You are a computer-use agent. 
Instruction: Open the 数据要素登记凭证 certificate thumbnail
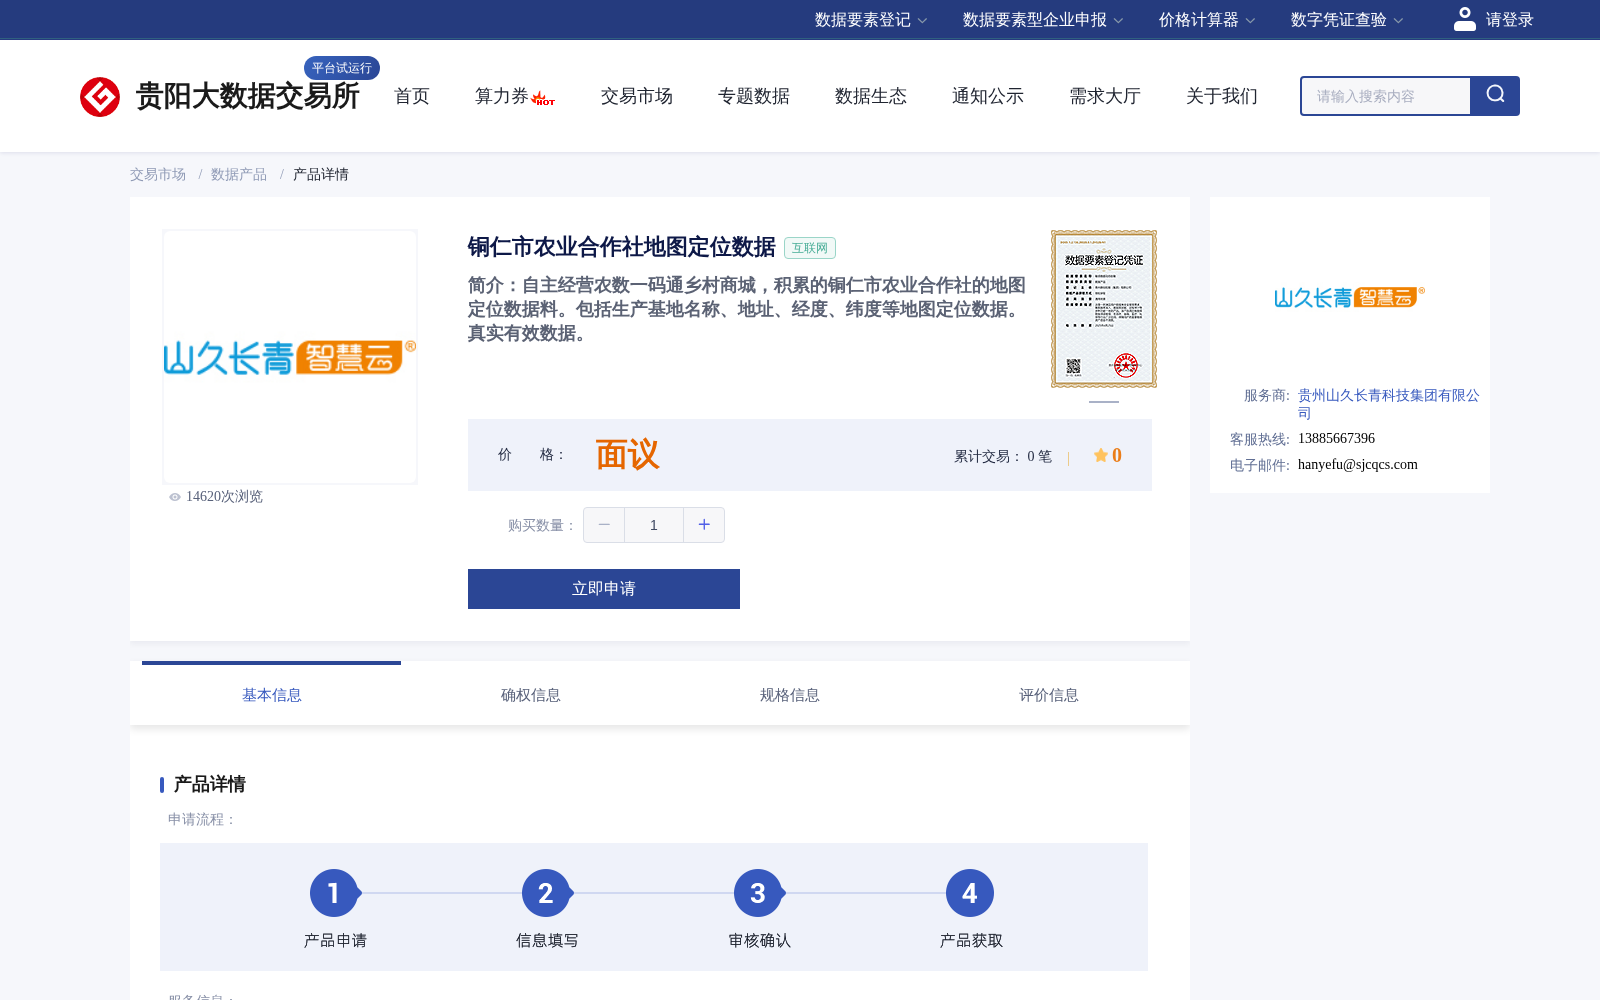point(1104,309)
